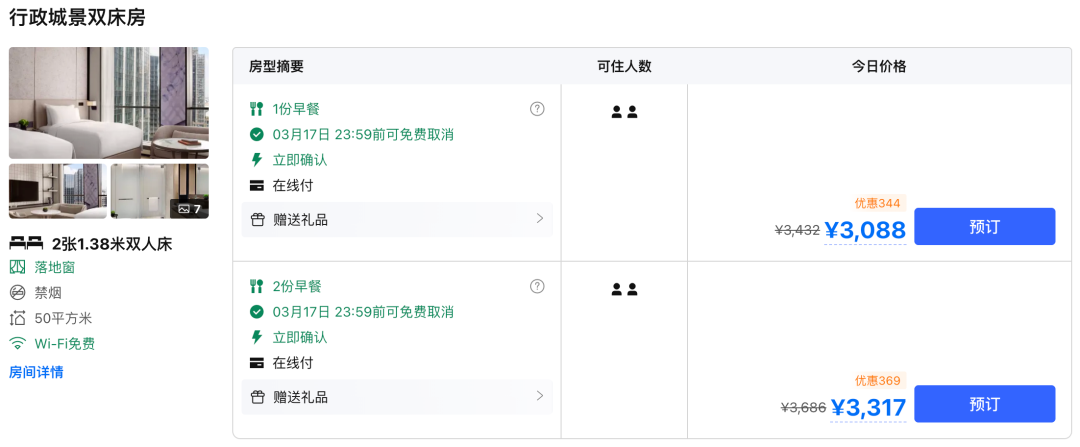Click the 禁烟 no-smoking icon
The image size is (1080, 447).
17,293
